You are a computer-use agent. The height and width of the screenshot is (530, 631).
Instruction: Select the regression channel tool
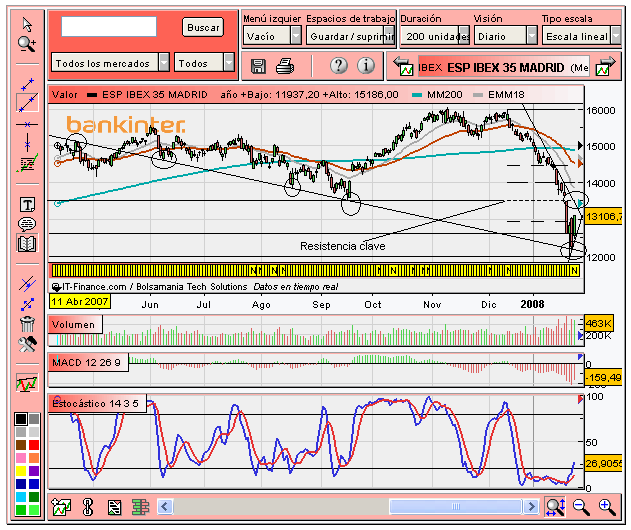tap(27, 163)
